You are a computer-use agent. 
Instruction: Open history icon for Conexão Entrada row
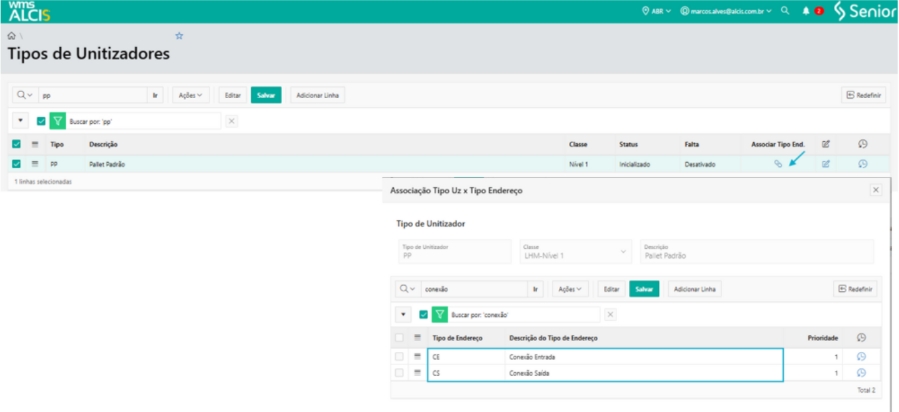[x=861, y=356]
